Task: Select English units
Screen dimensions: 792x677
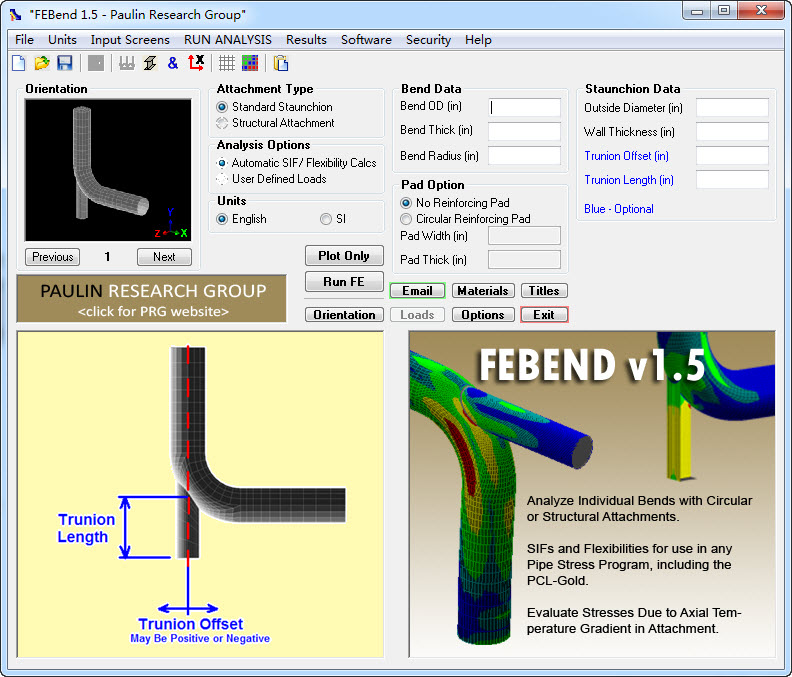Action: (241, 219)
